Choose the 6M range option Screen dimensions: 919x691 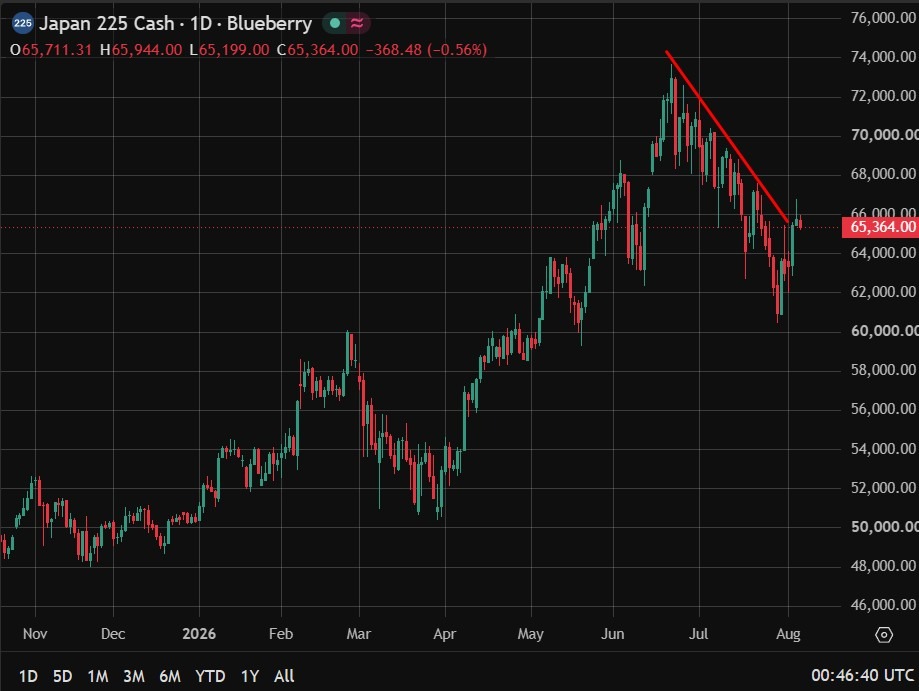[x=170, y=676]
